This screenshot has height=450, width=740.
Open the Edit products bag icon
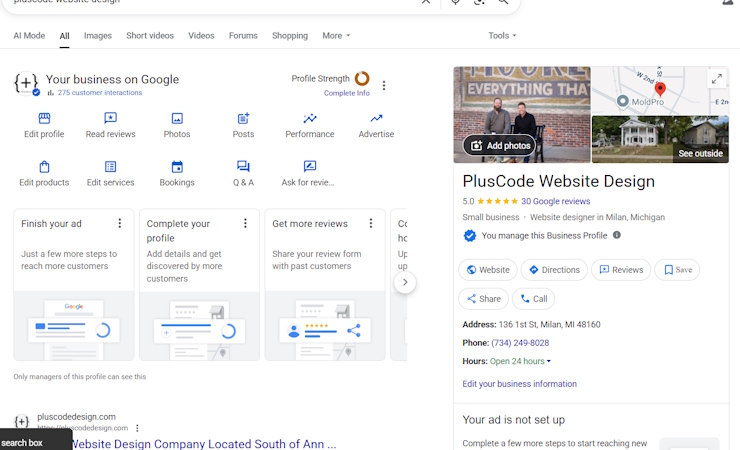(44, 167)
